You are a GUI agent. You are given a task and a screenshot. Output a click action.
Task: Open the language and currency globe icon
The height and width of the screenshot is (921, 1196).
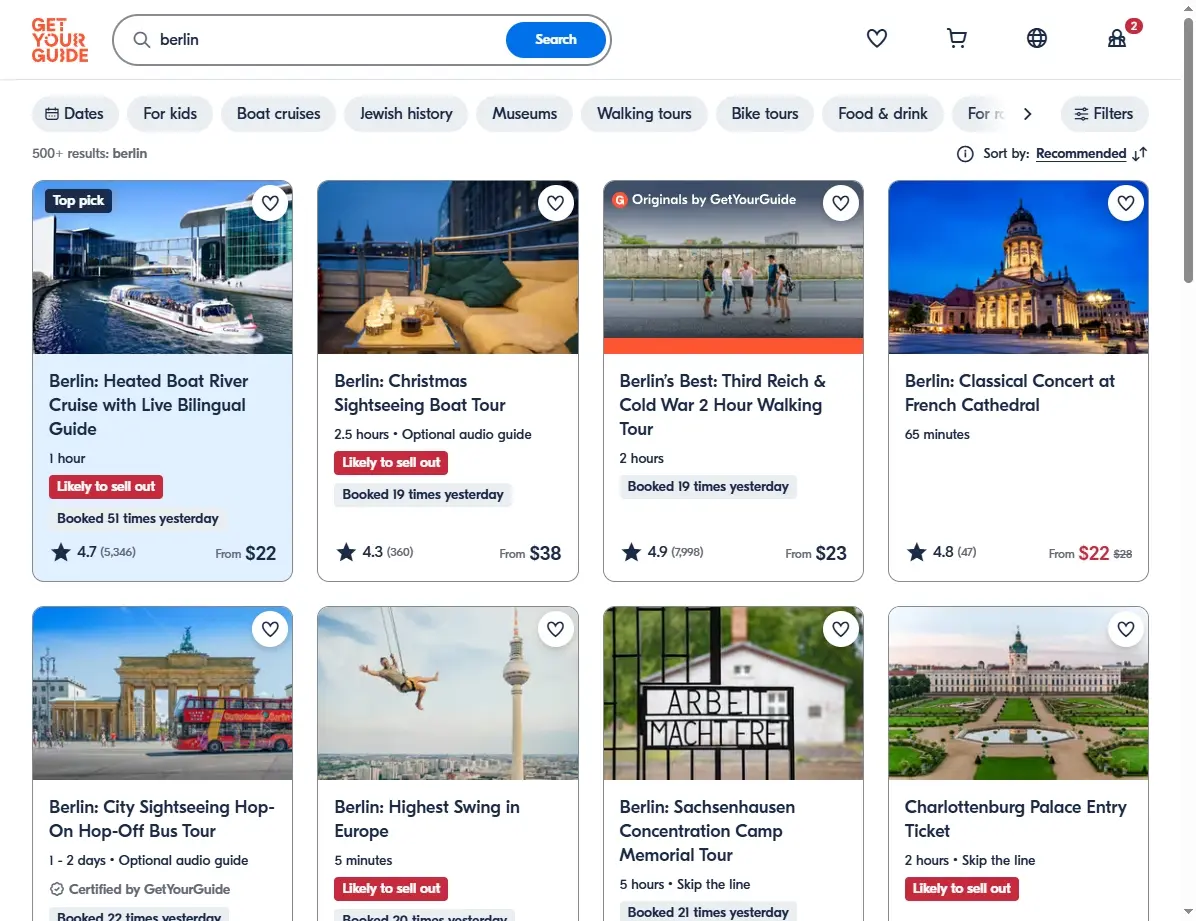click(1037, 38)
